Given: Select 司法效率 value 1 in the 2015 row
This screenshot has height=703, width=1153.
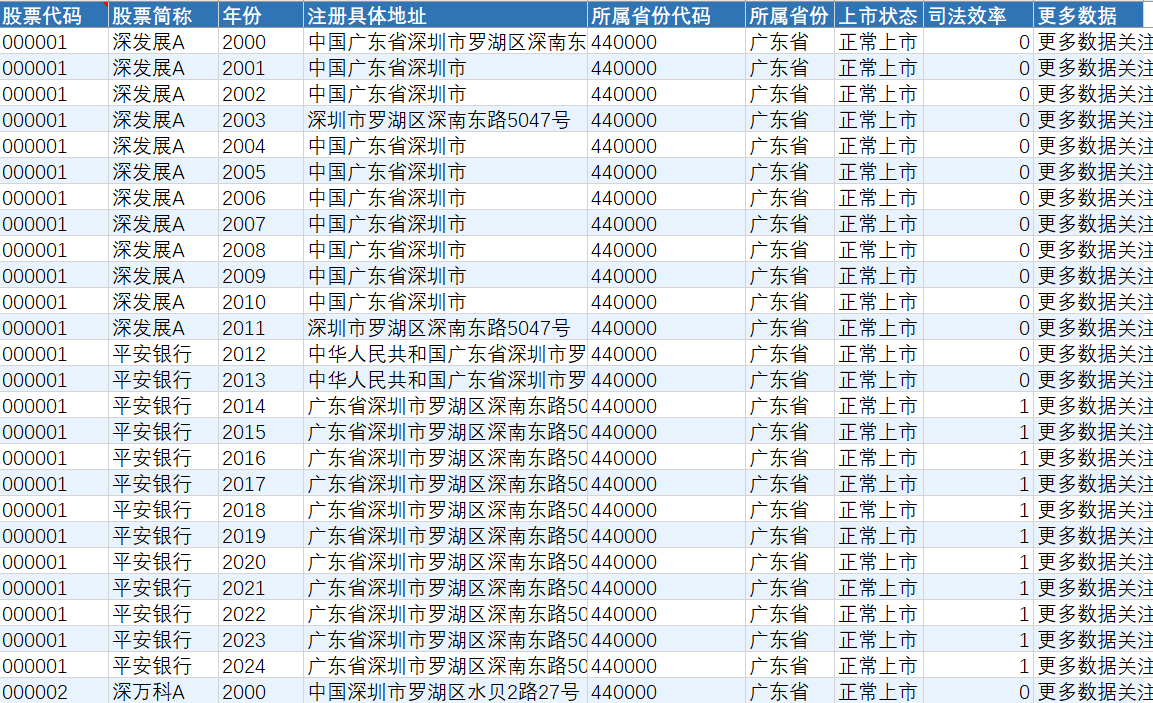Looking at the screenshot, I should pyautogui.click(x=978, y=432).
